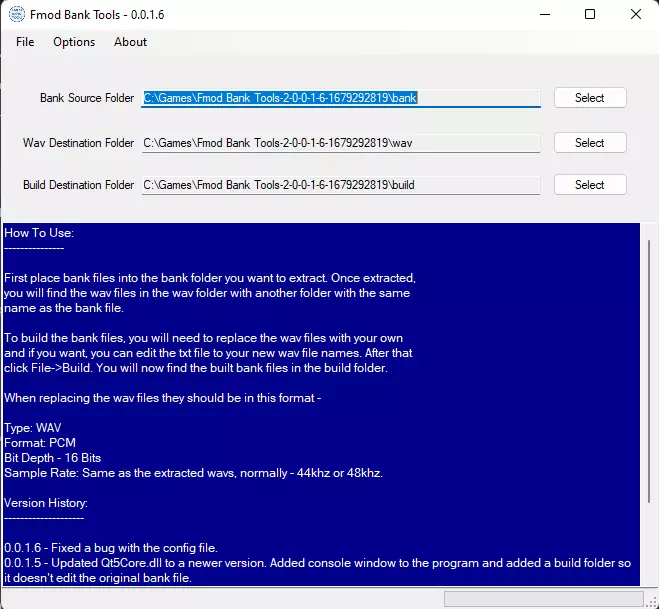Open the About menu
This screenshot has height=609, width=659.
(x=130, y=42)
